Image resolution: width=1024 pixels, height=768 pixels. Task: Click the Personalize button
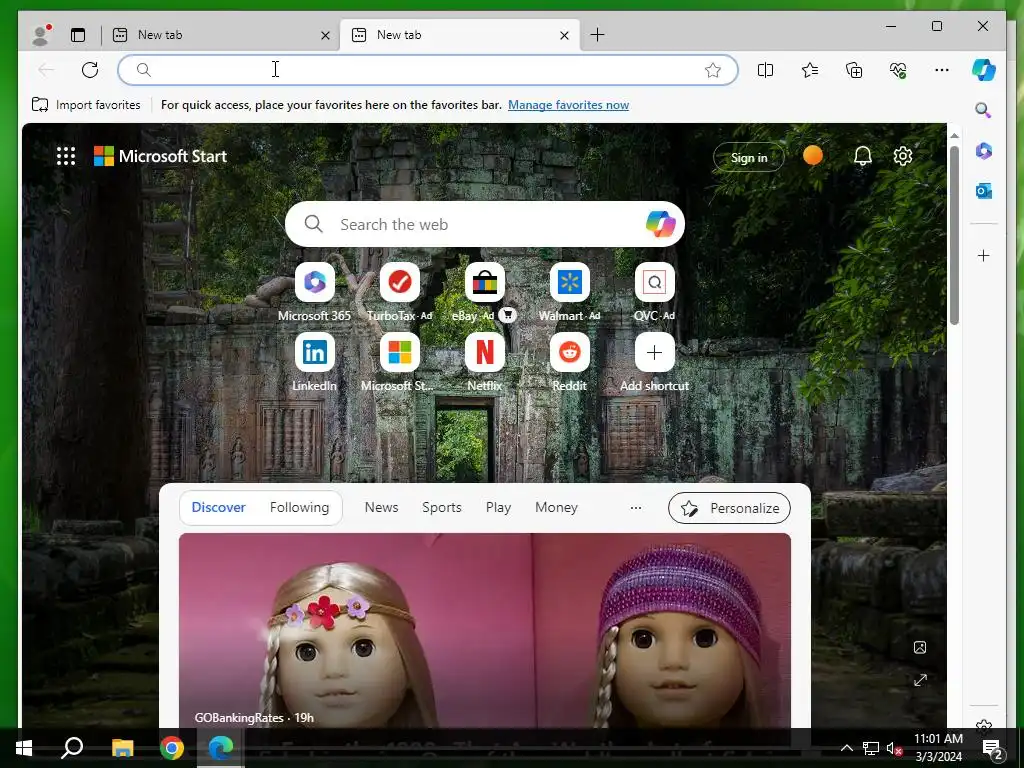729,508
